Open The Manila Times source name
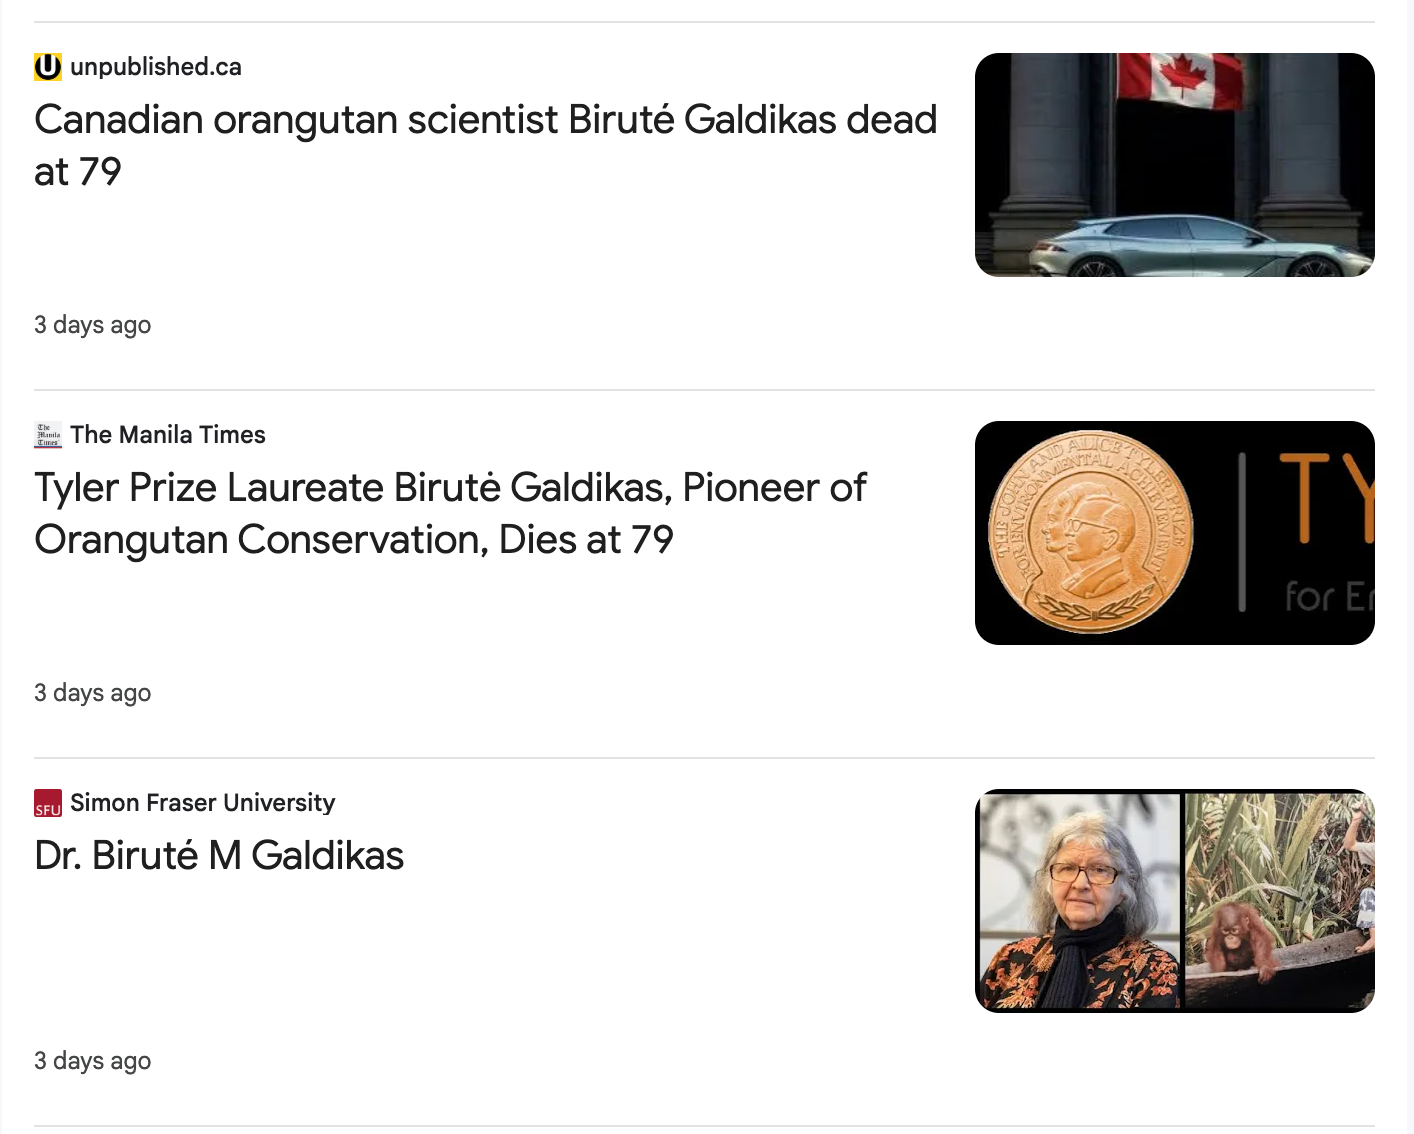This screenshot has height=1134, width=1414. click(168, 435)
